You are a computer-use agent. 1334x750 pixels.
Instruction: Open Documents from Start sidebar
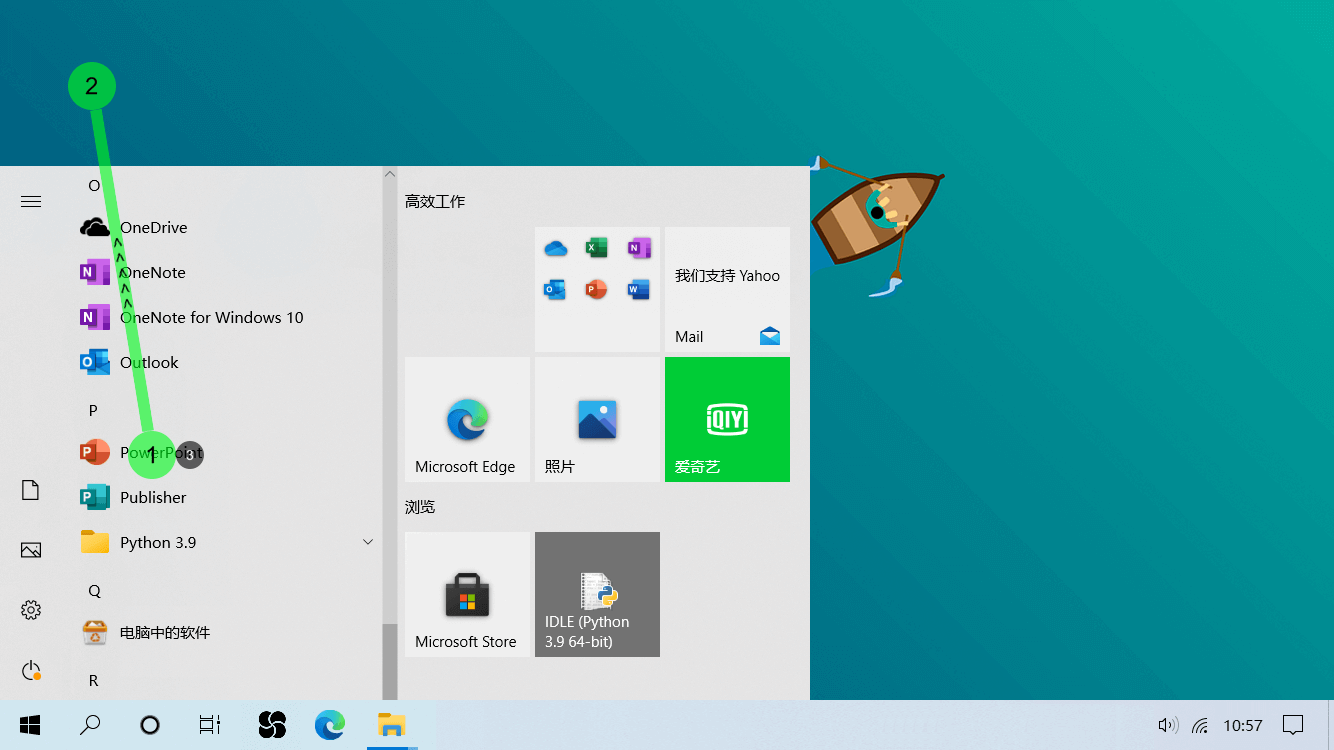tap(31, 490)
